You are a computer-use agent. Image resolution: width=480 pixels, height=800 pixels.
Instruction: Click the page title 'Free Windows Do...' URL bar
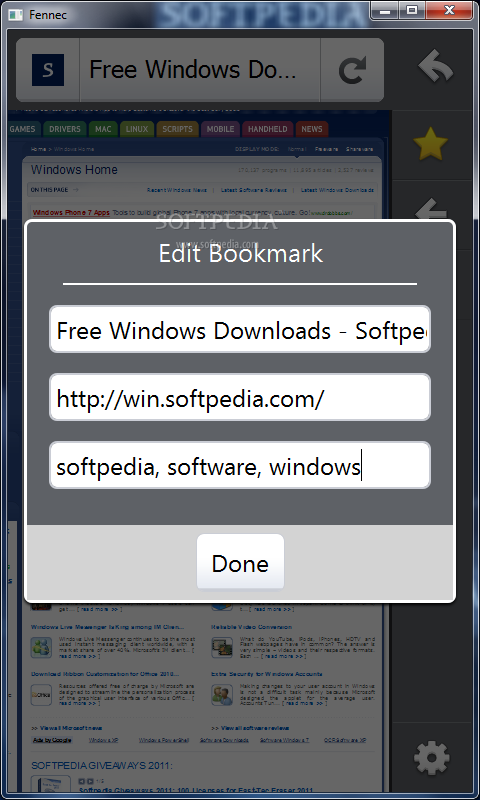point(200,70)
